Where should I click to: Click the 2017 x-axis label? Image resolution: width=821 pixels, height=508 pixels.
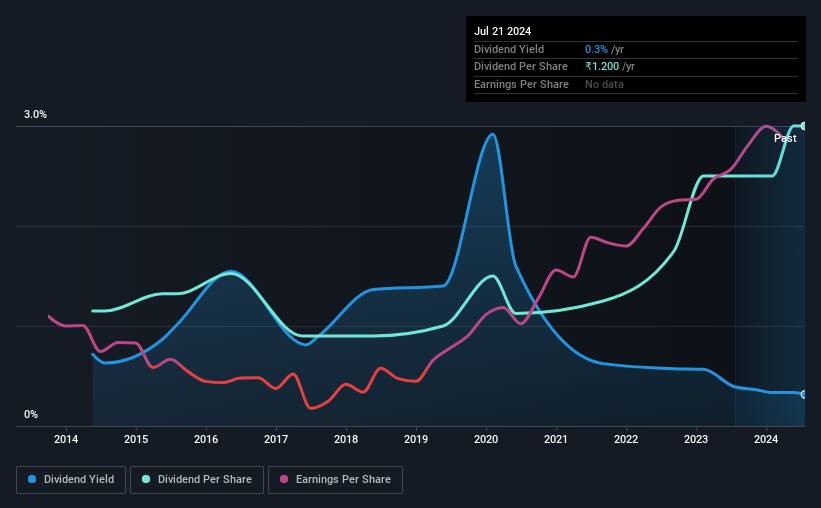click(276, 439)
